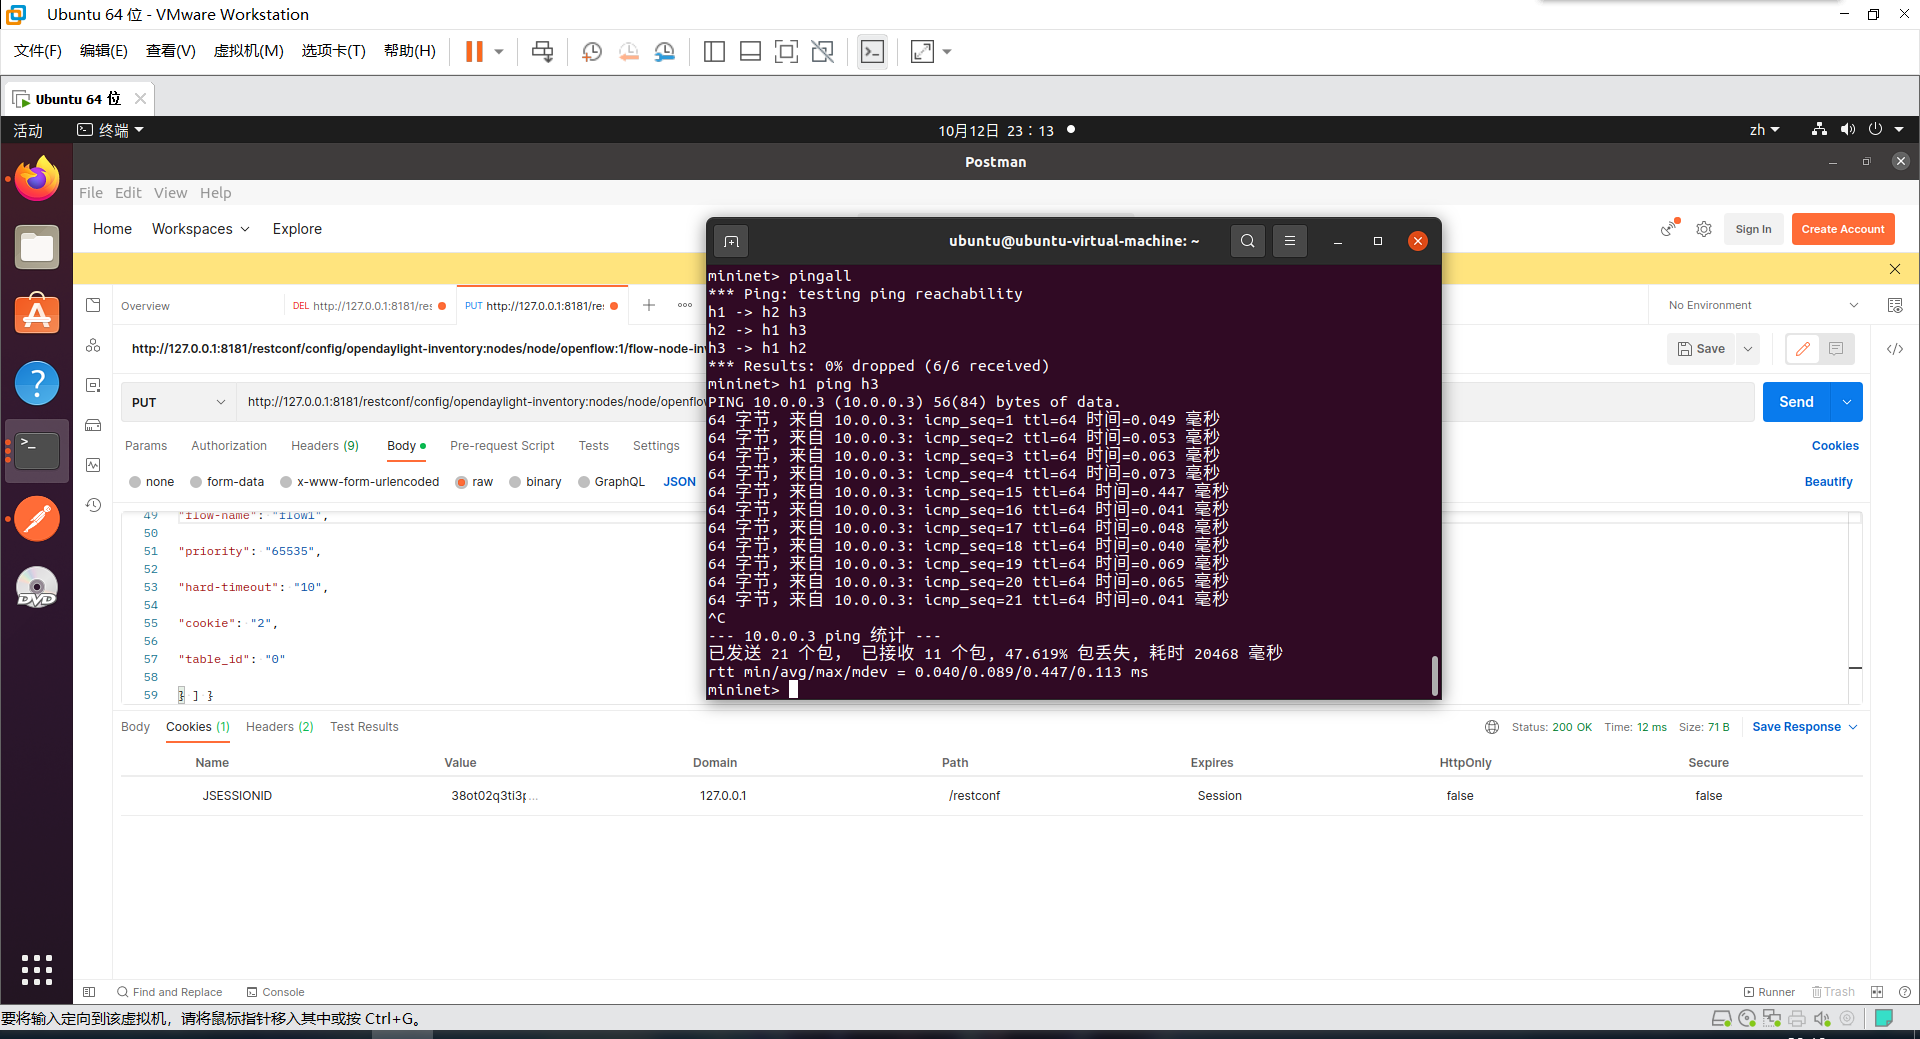Open Postman Mock Servers sidebar icon
The image size is (1920, 1039).
click(x=93, y=425)
